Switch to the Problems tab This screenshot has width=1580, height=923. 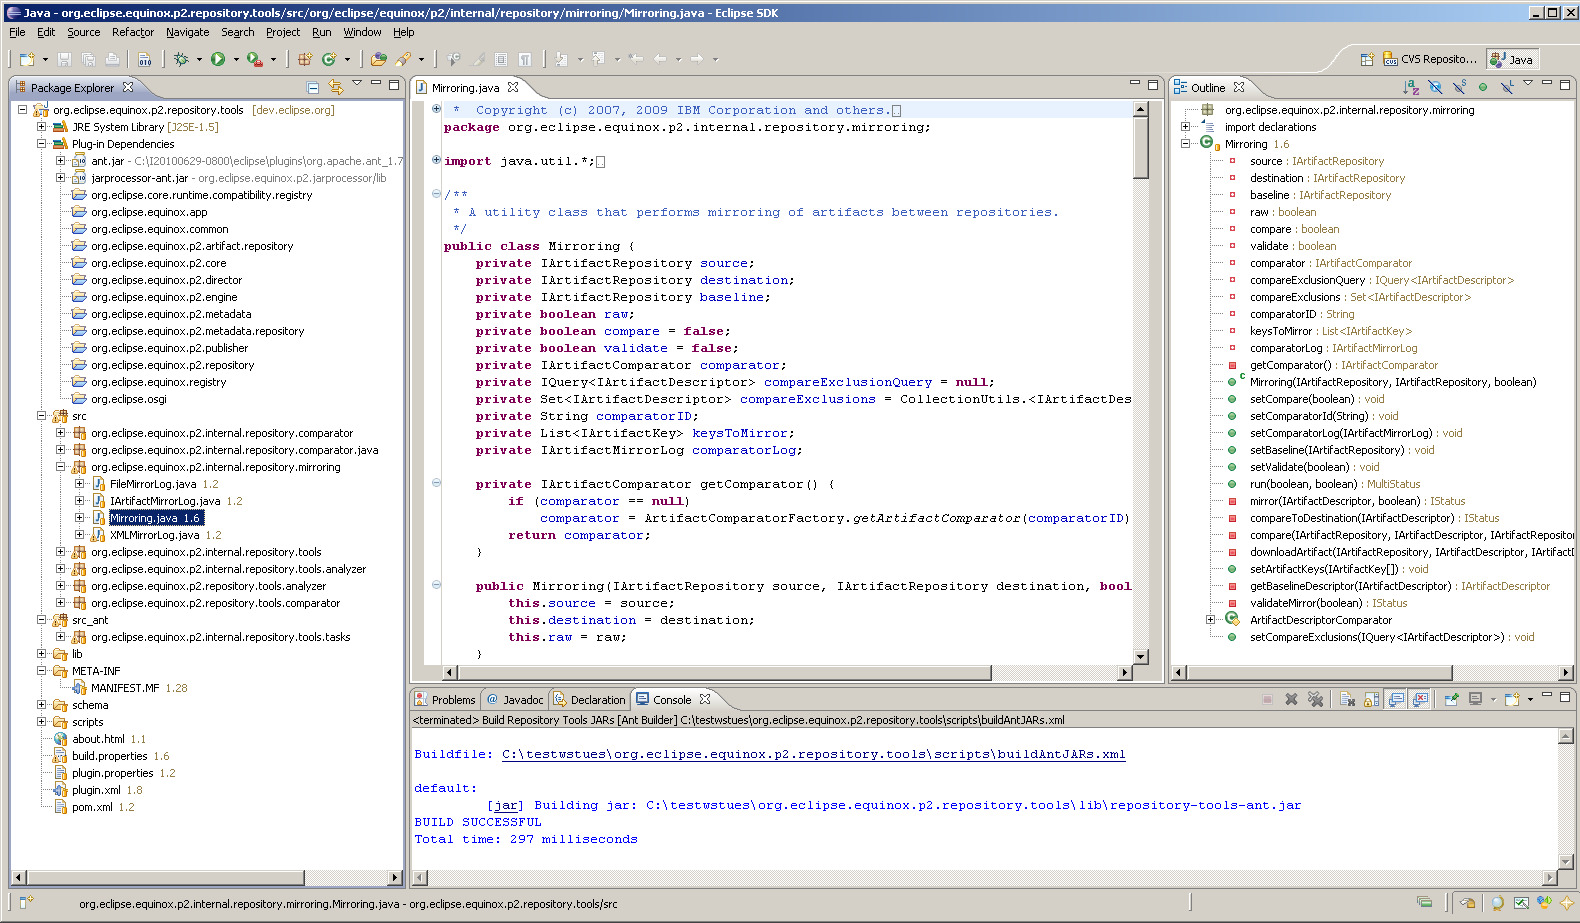click(445, 700)
